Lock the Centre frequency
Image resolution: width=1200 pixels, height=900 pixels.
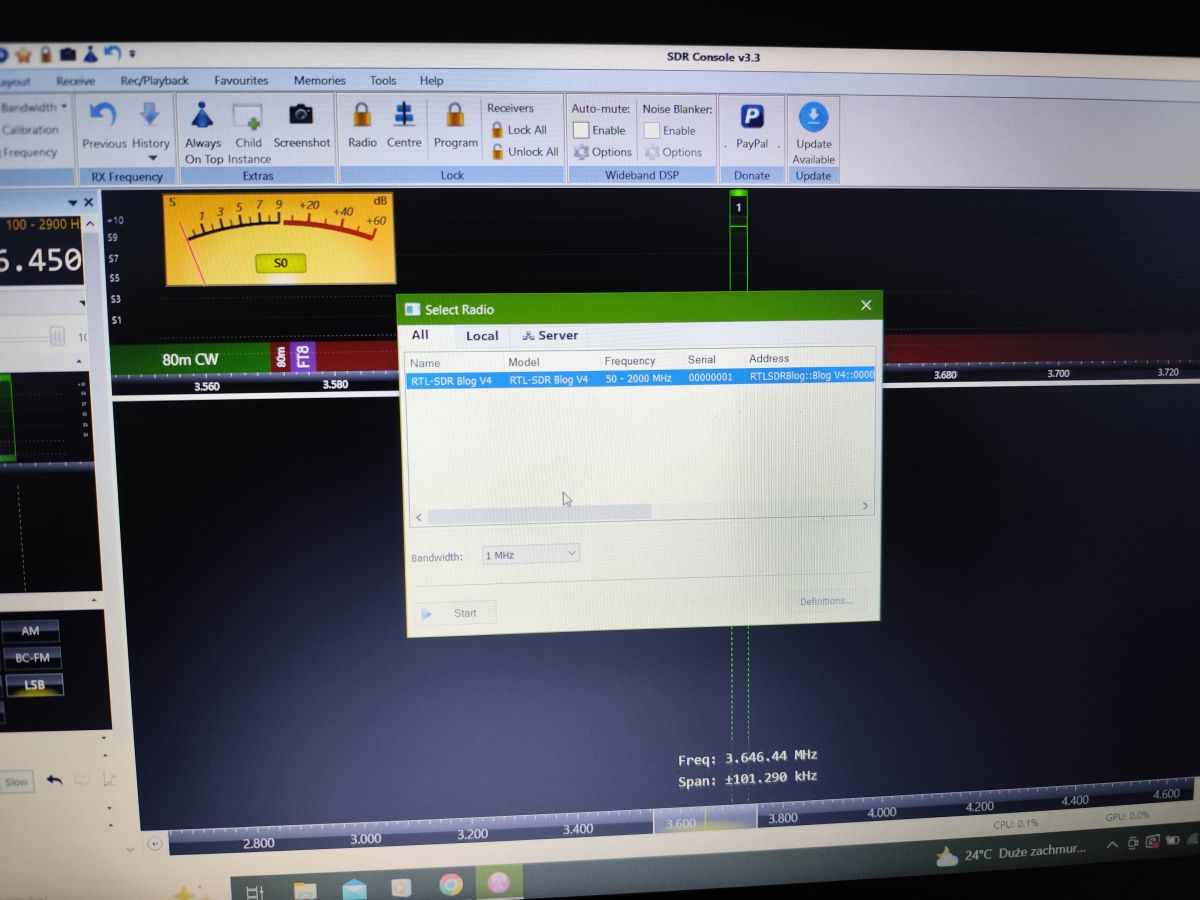404,126
